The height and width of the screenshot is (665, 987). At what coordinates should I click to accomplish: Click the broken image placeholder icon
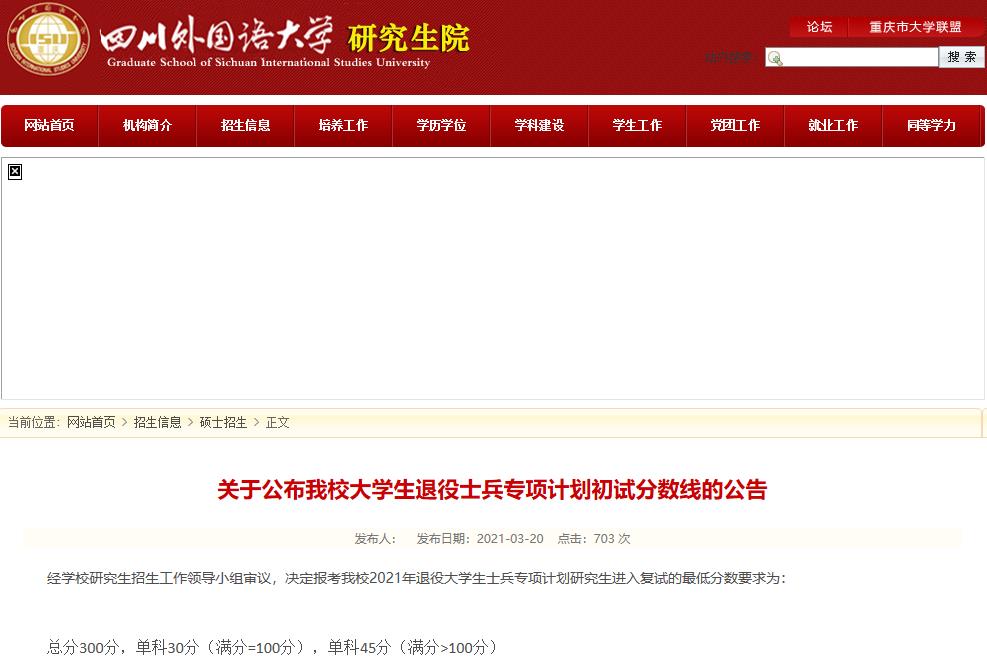[x=15, y=172]
